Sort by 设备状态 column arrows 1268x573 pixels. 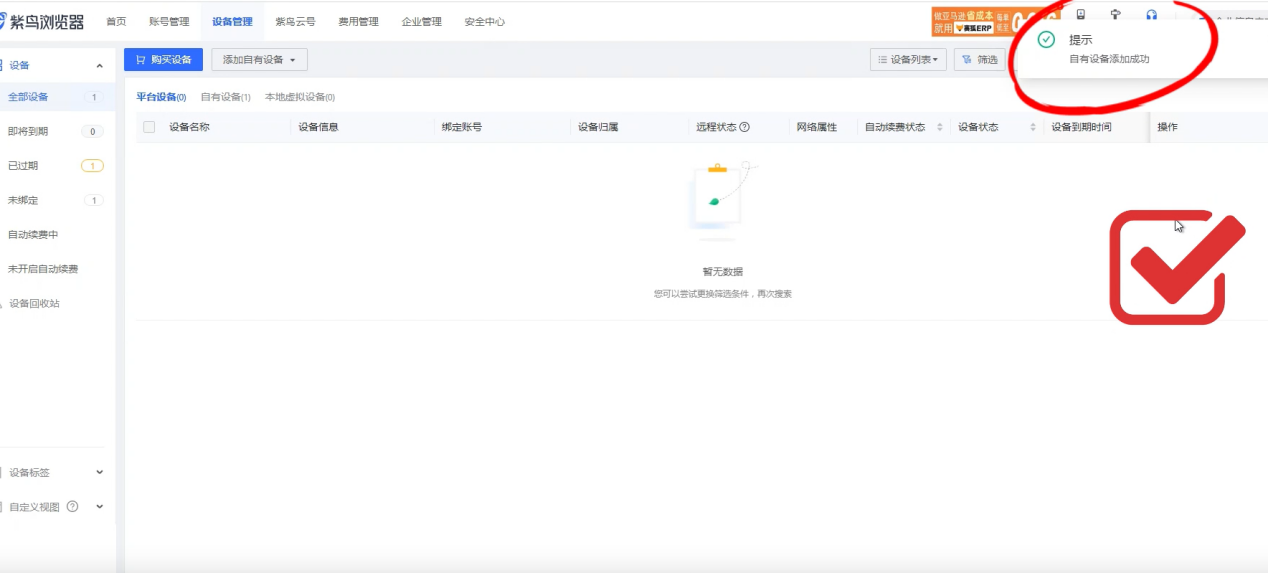pos(1033,127)
